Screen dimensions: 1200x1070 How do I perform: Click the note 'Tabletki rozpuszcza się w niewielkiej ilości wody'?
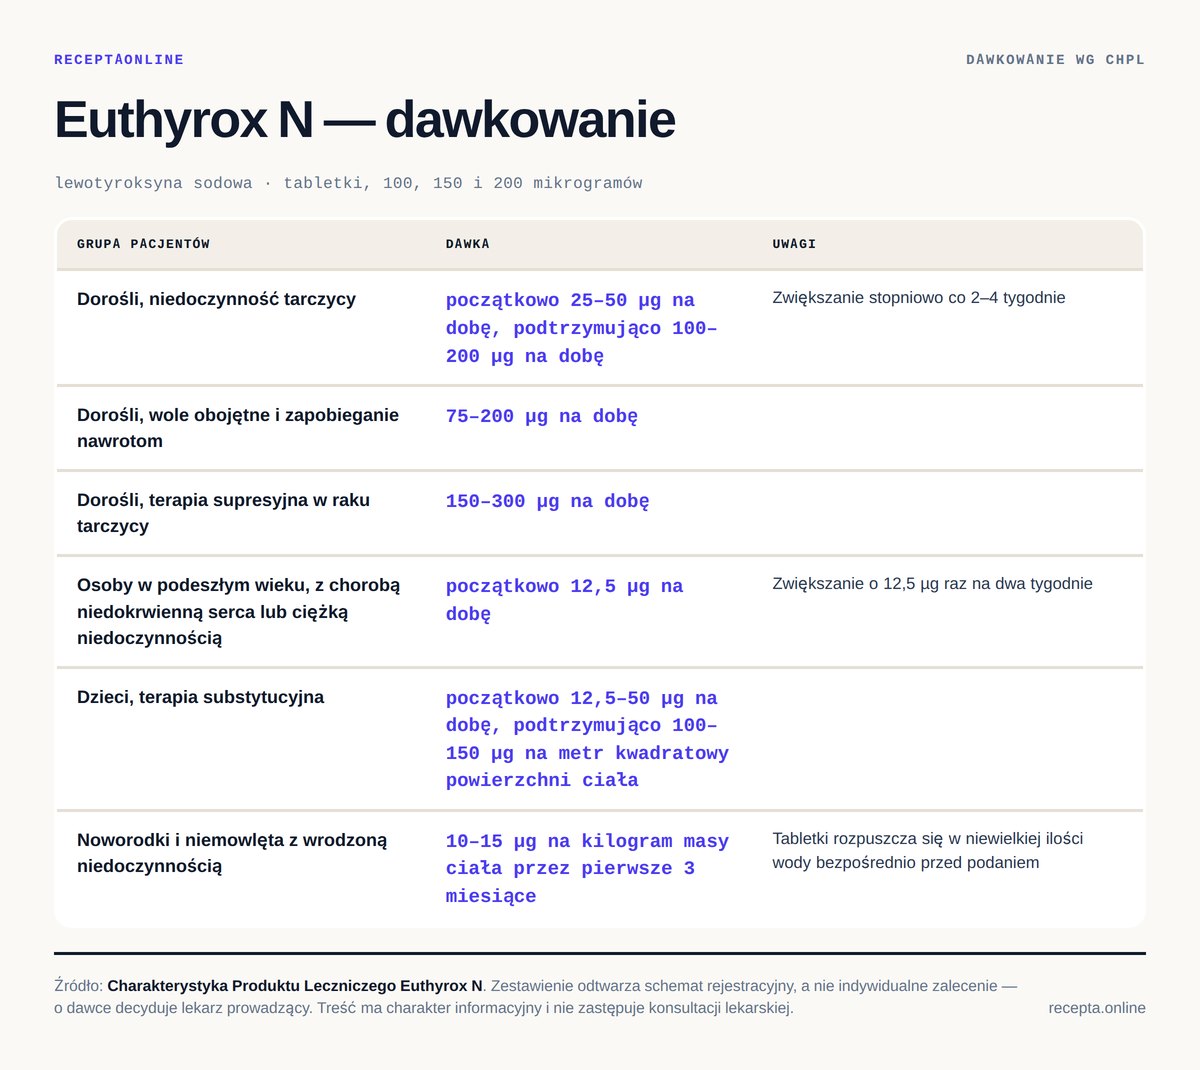(x=928, y=851)
